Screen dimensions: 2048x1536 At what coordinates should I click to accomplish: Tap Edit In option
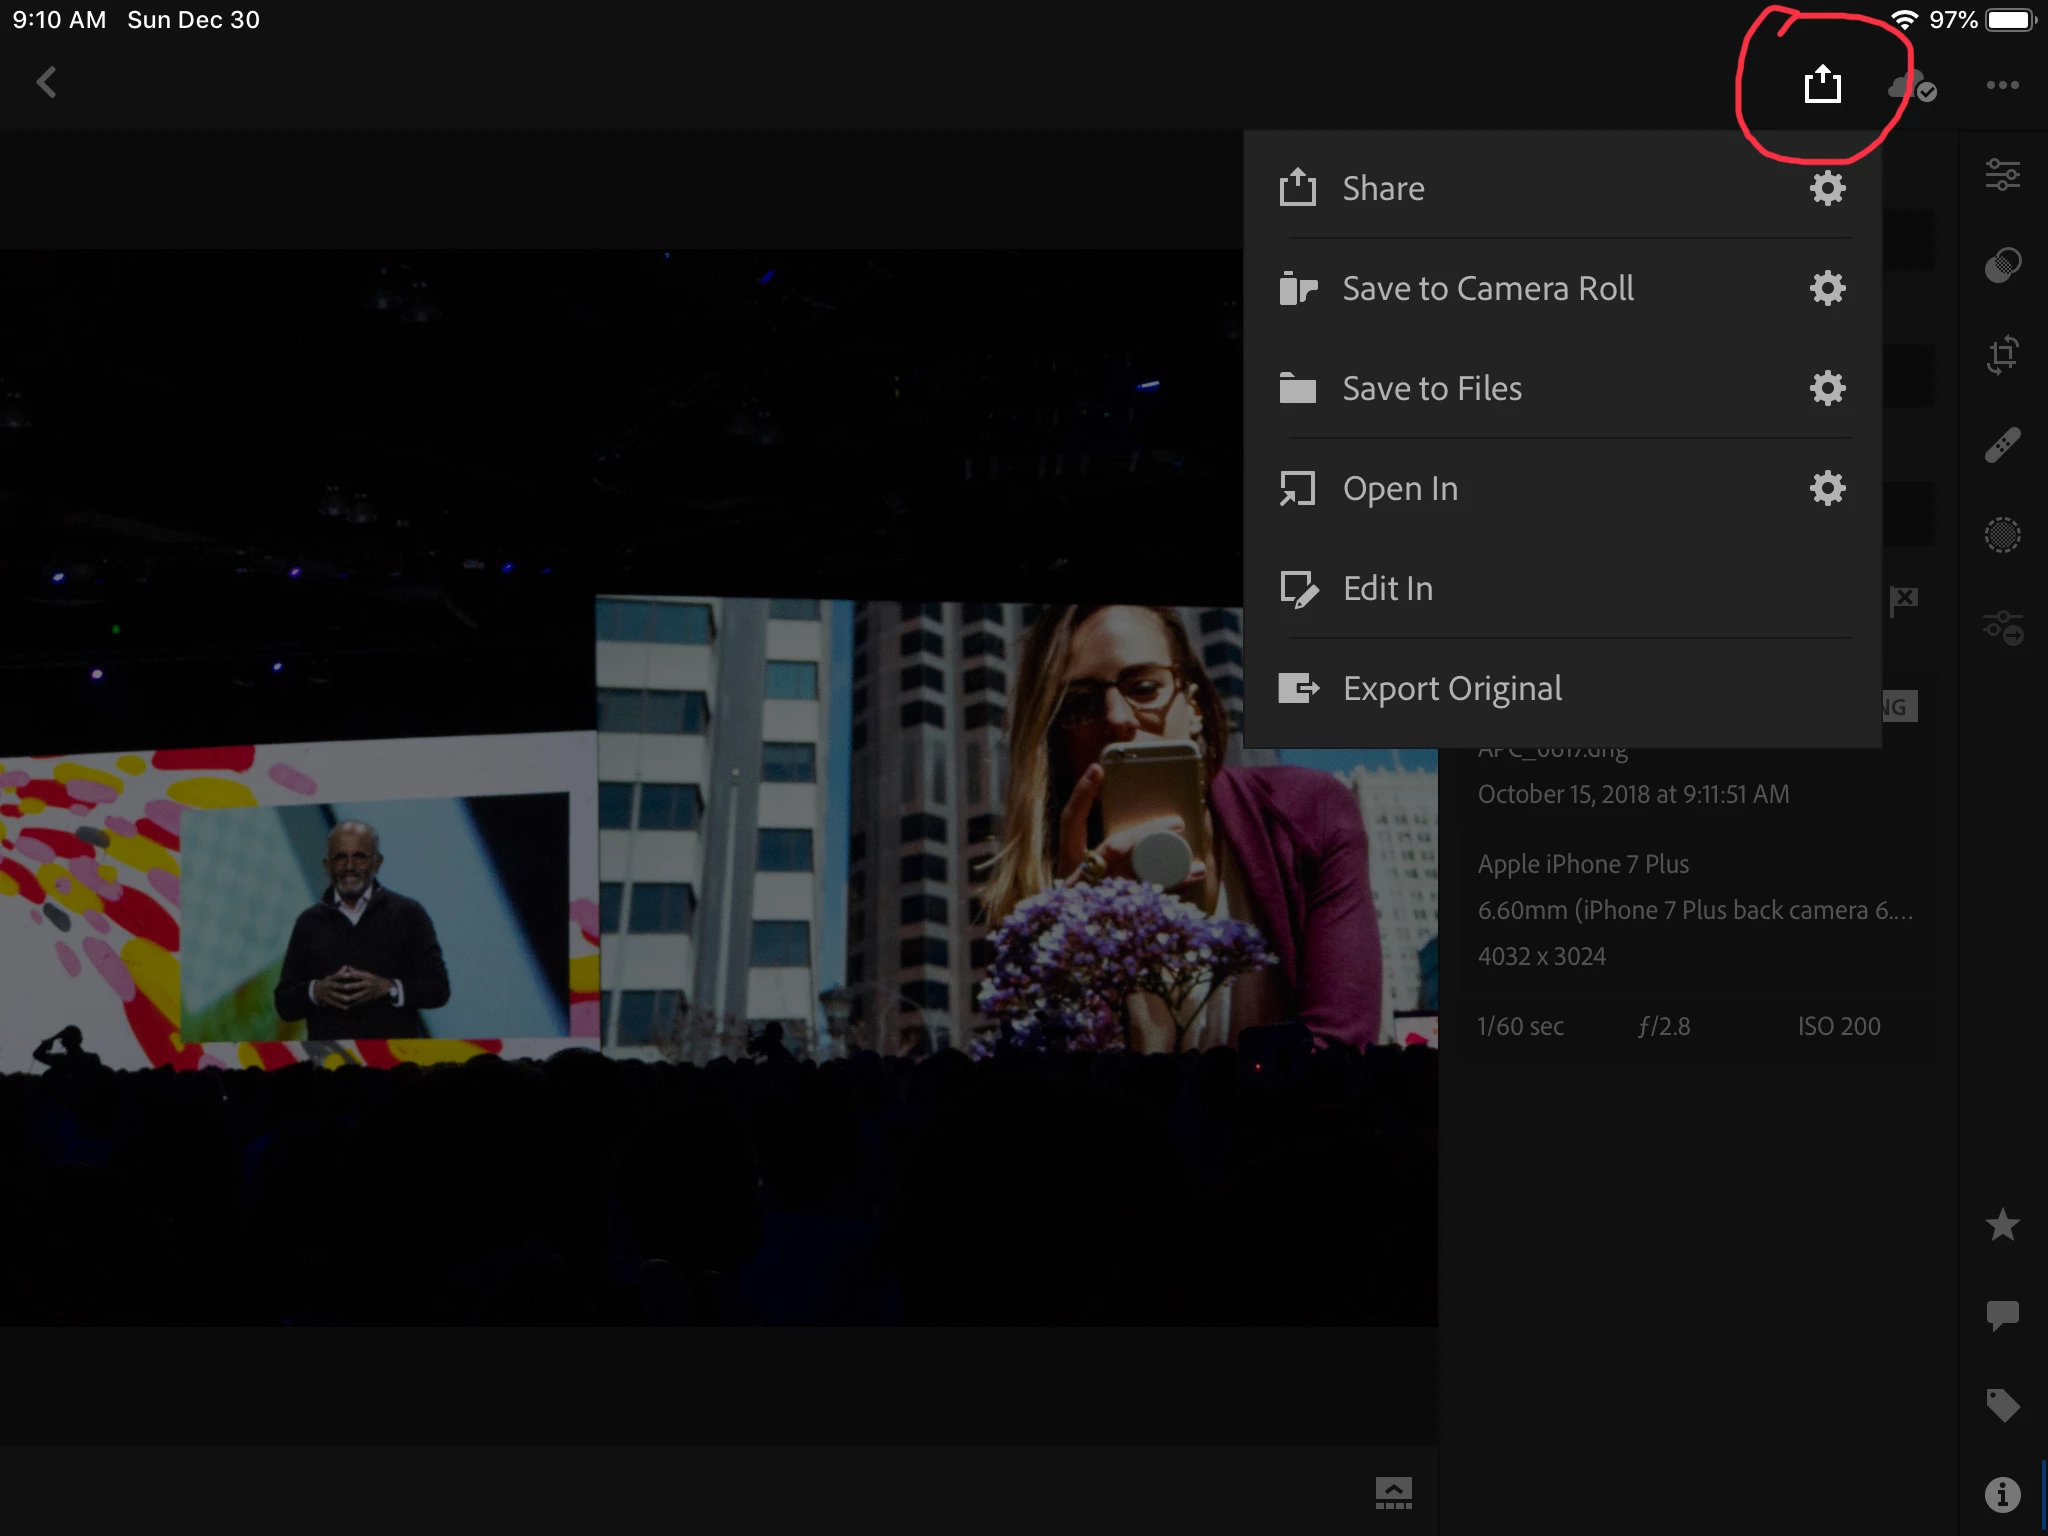point(1387,588)
